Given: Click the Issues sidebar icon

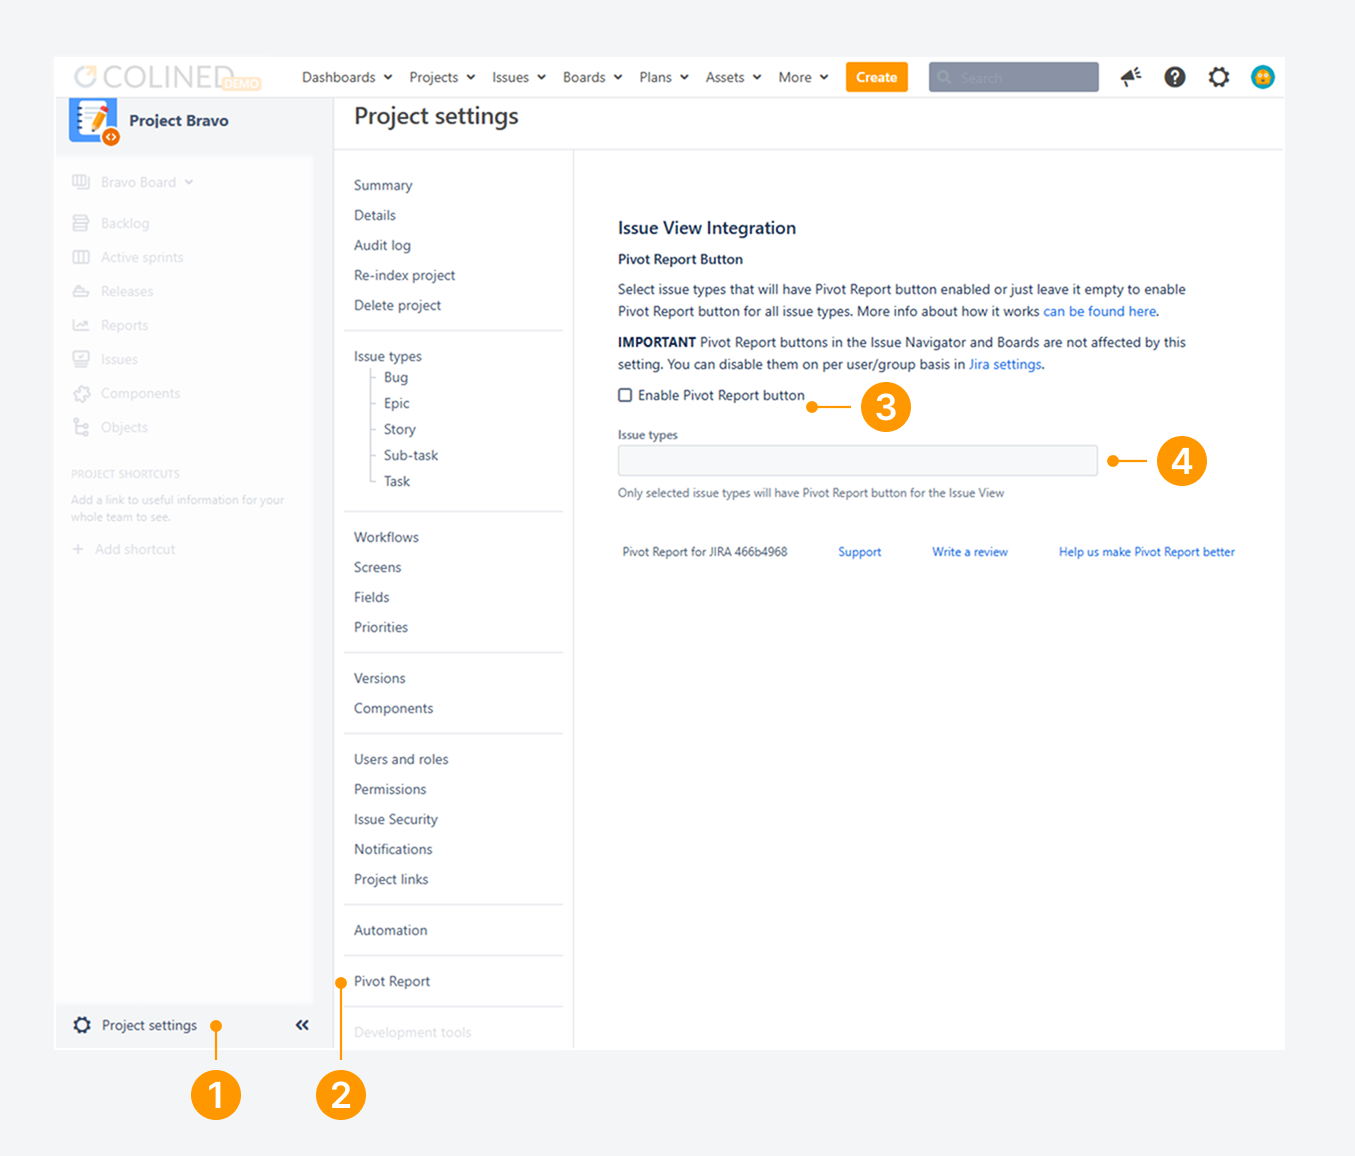Looking at the screenshot, I should 81,359.
